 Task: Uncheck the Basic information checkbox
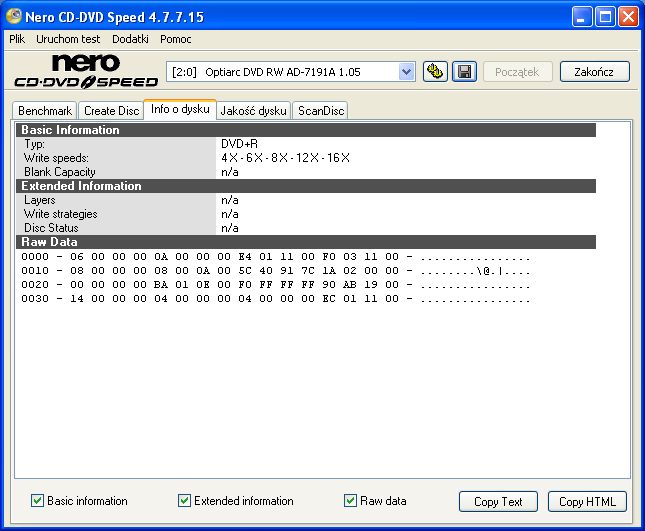coord(37,501)
